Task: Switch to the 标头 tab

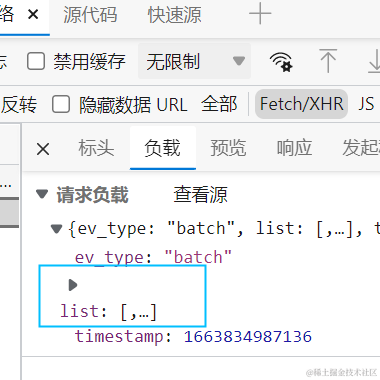Action: 96,148
